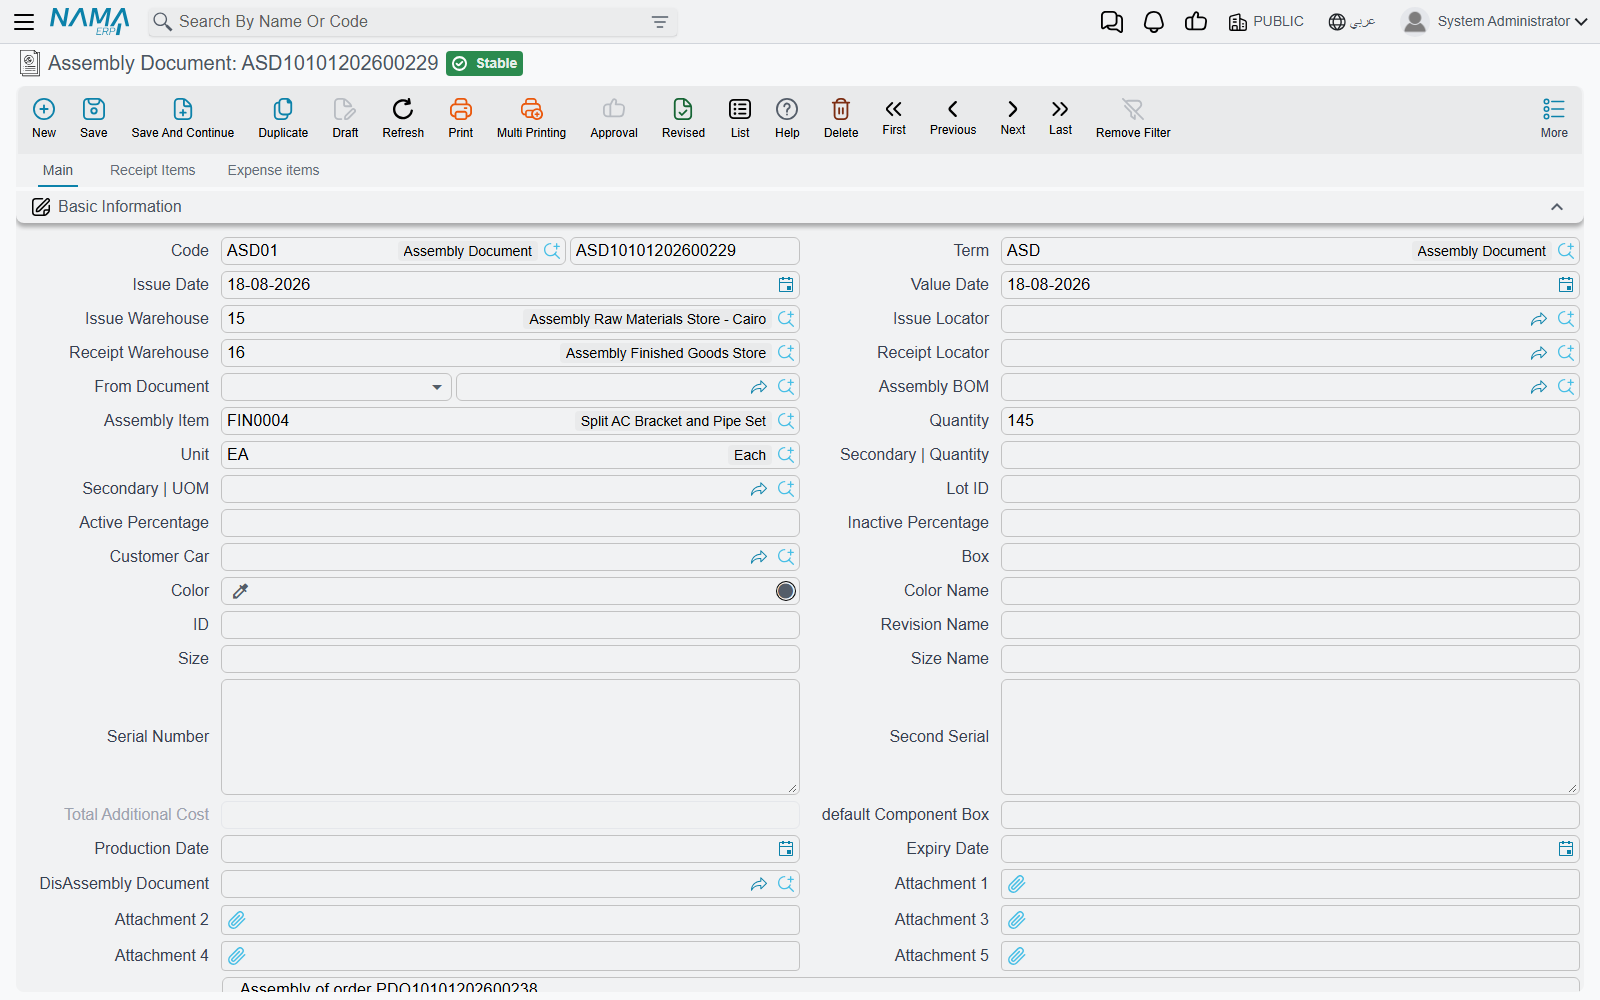Click the Stable status badge
This screenshot has width=1600, height=1000.
(485, 63)
